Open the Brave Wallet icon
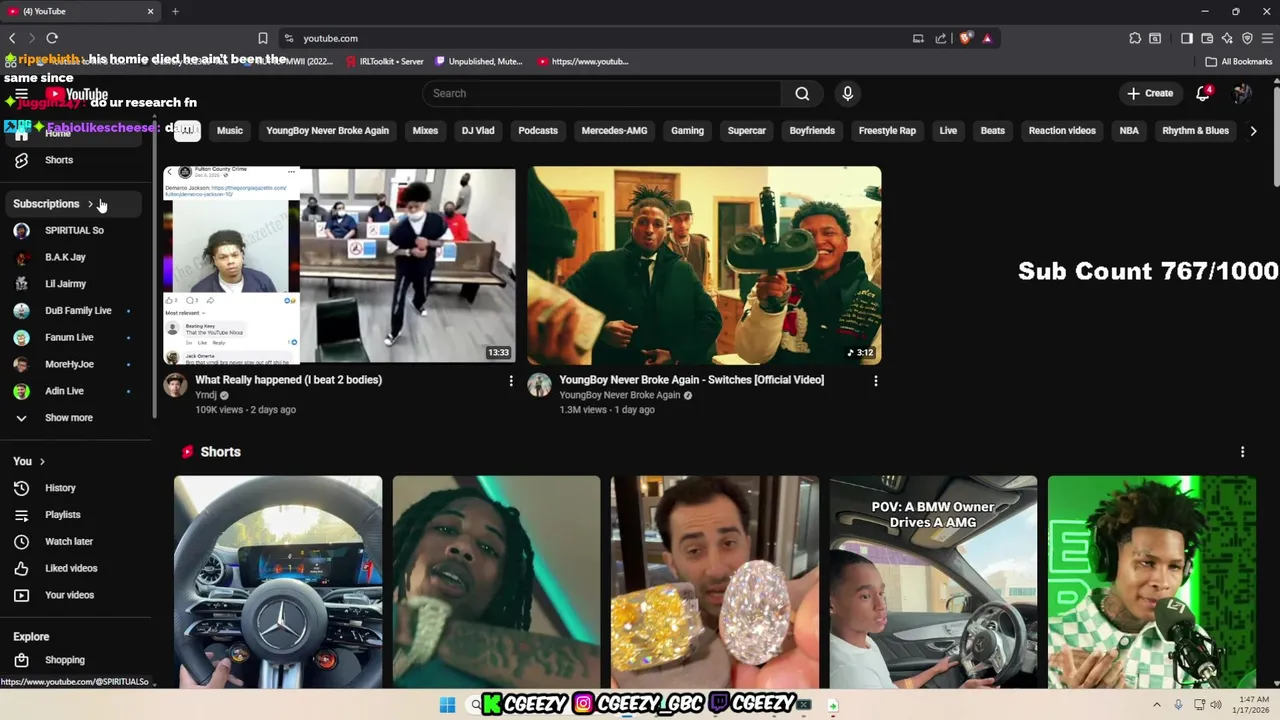This screenshot has height=720, width=1280. click(1207, 38)
